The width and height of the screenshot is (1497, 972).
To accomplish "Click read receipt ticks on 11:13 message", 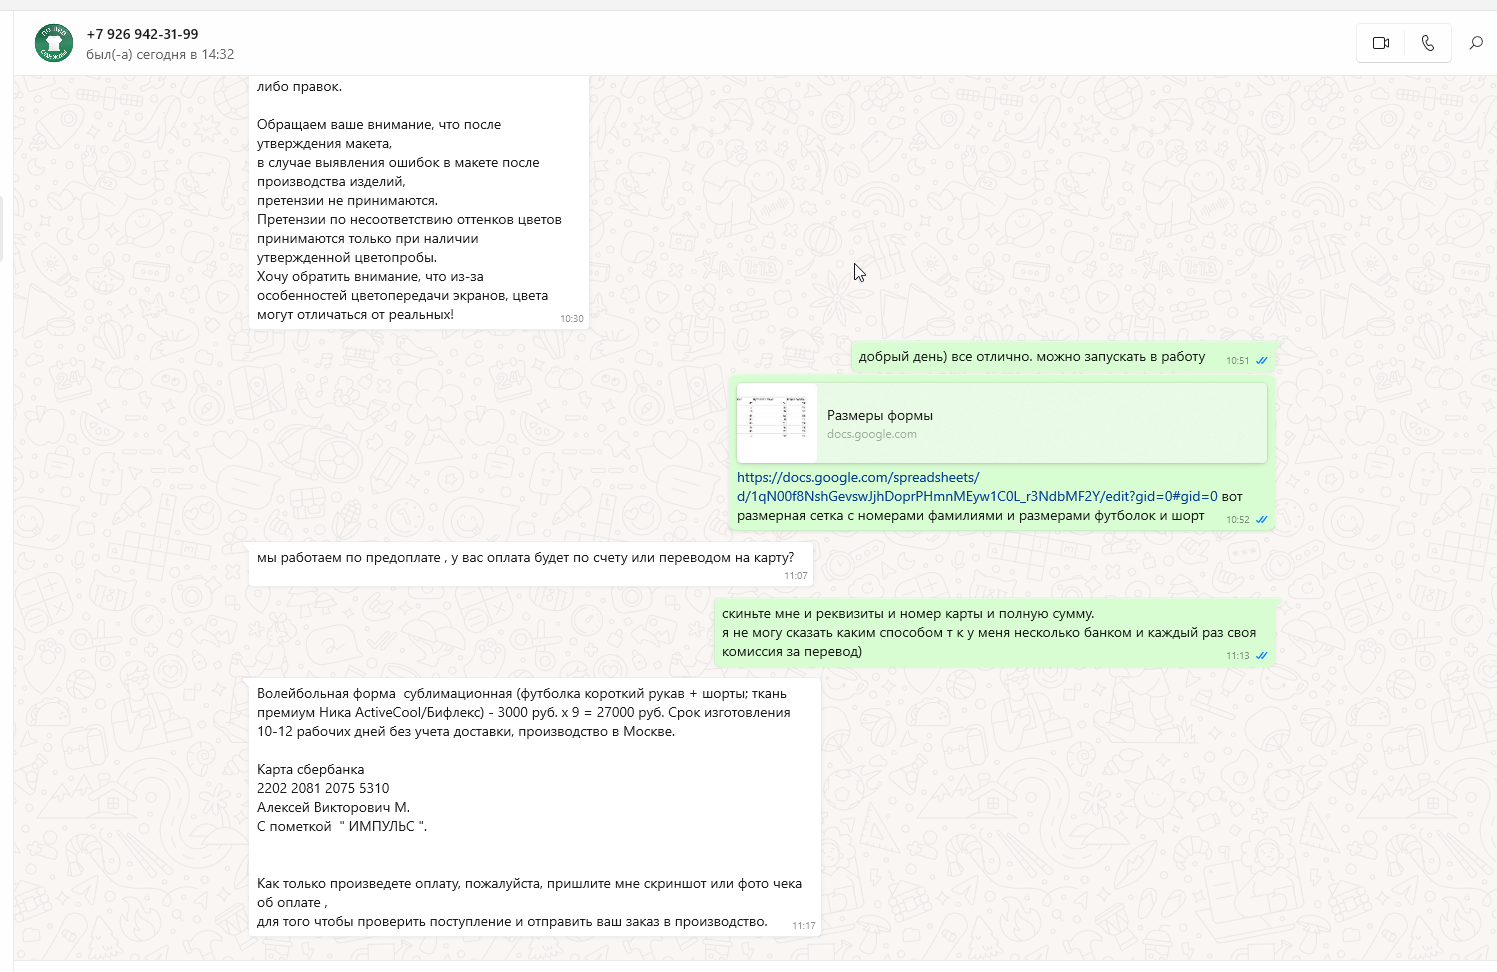I will [x=1262, y=656].
